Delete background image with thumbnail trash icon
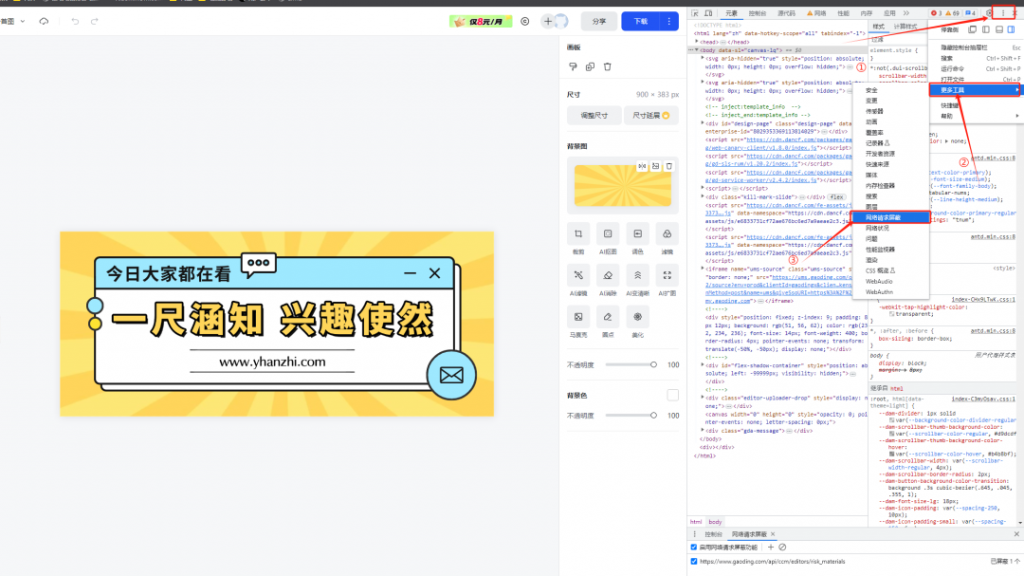The width and height of the screenshot is (1024, 576). (x=669, y=167)
